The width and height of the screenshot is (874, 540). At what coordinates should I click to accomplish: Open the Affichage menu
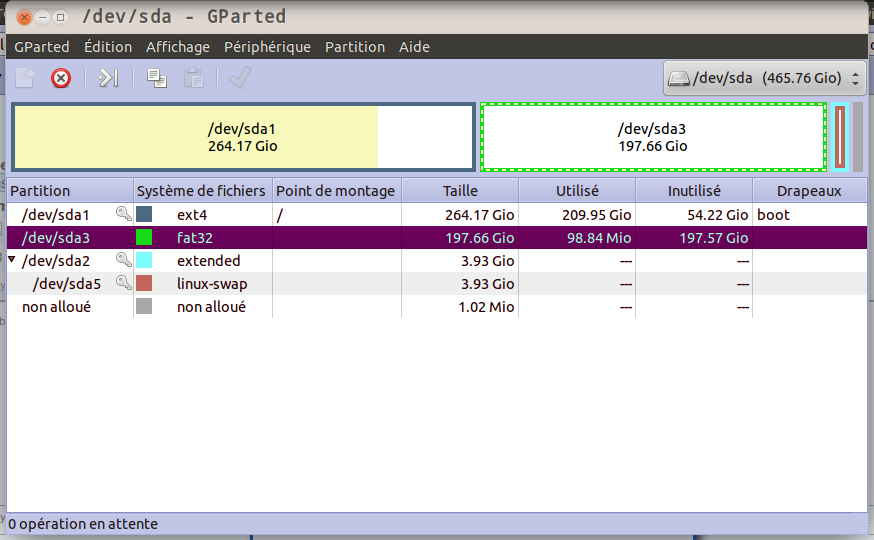coord(178,47)
